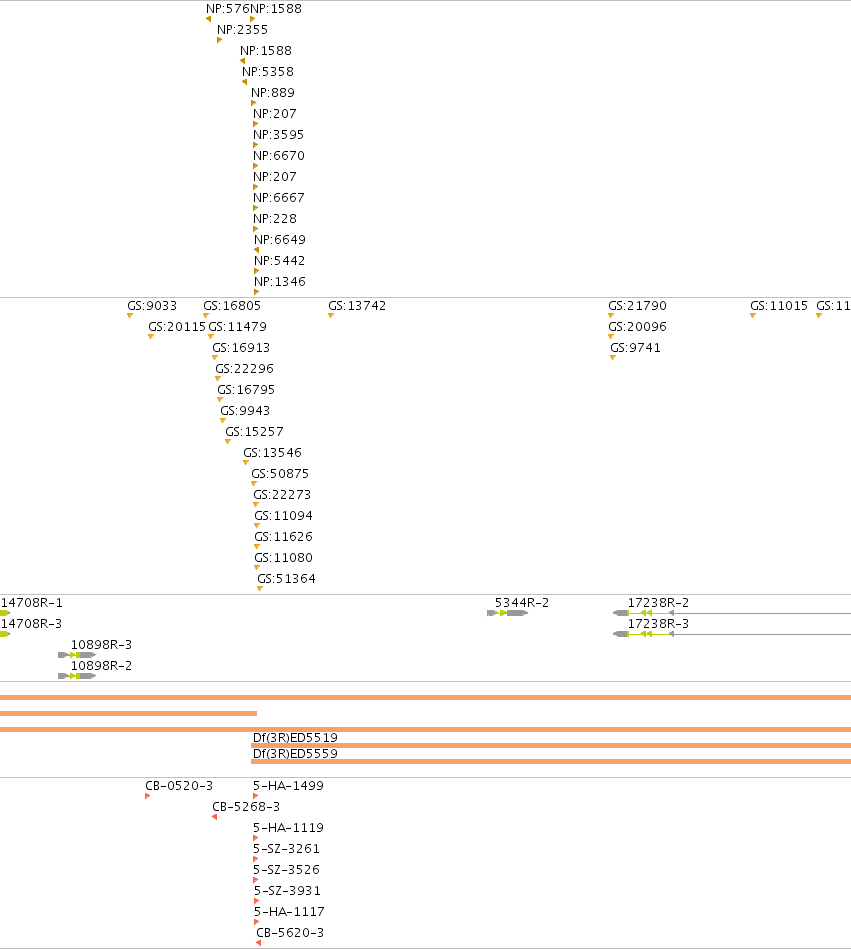This screenshot has height=949, width=851.
Task: Click the GS:20096 triangle marker
Action: [x=611, y=337]
